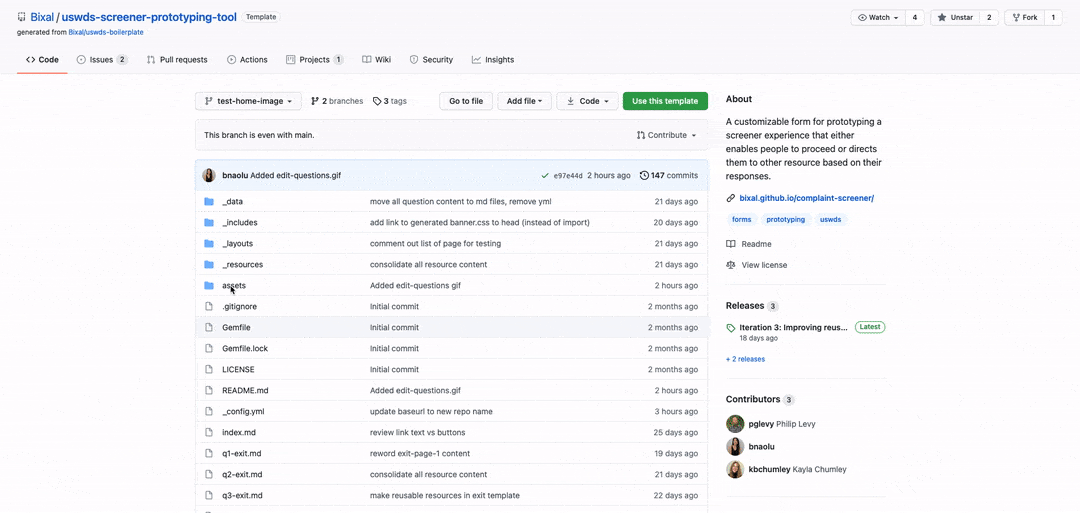The height and width of the screenshot is (513, 1080).
Task: Open the q2-exit.md file
Action: (x=242, y=474)
